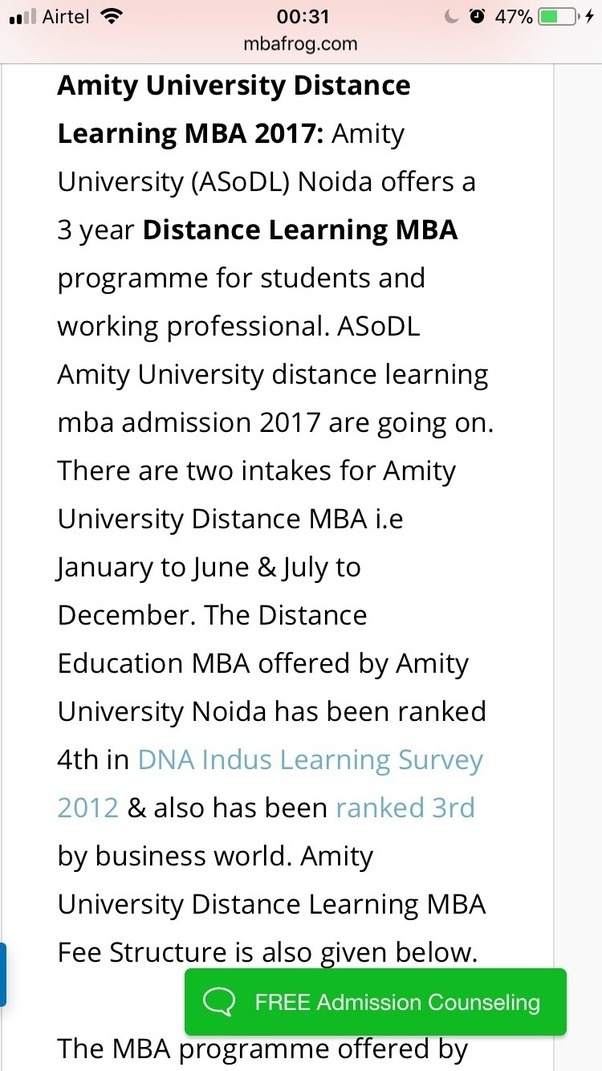Tap the mbafrog.com address bar

(x=300, y=44)
